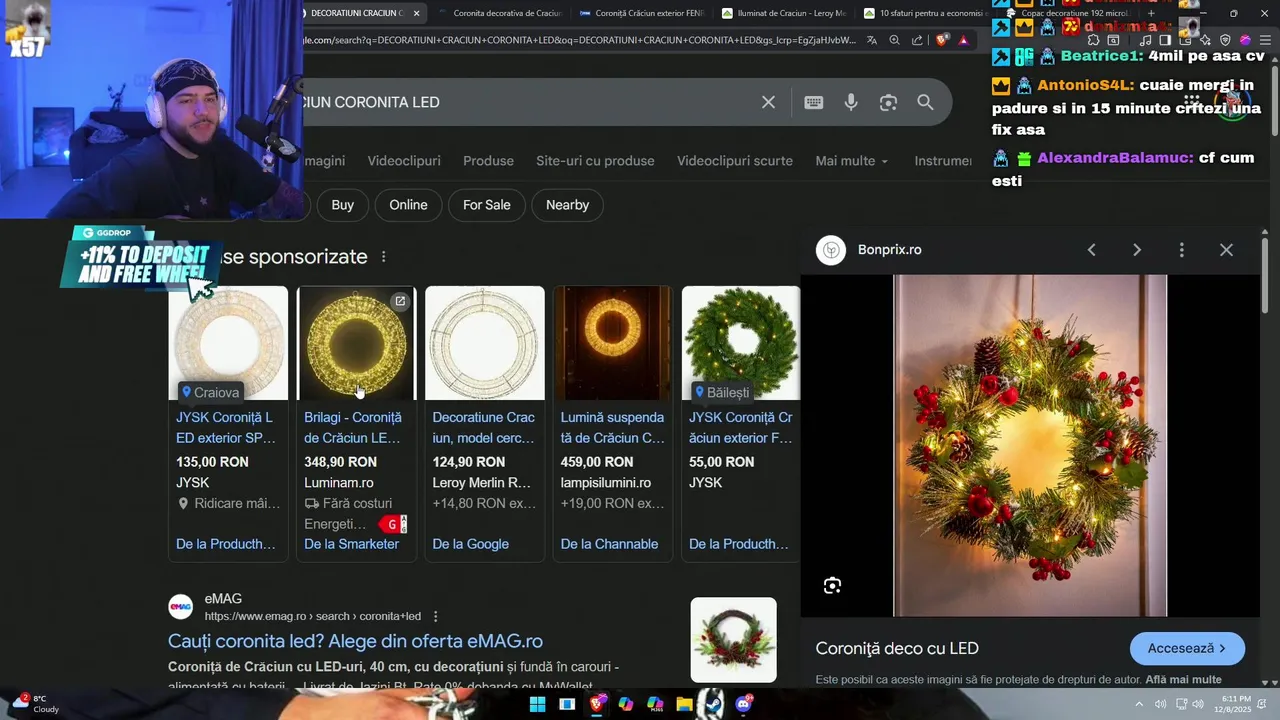Click 'De la Smarketer' under Brilagi product
This screenshot has height=720, width=1280.
tap(351, 544)
